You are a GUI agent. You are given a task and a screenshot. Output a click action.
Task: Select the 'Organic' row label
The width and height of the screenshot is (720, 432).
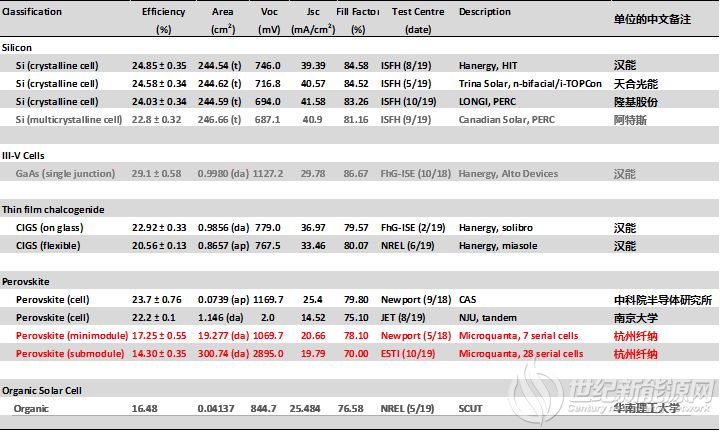tap(31, 409)
